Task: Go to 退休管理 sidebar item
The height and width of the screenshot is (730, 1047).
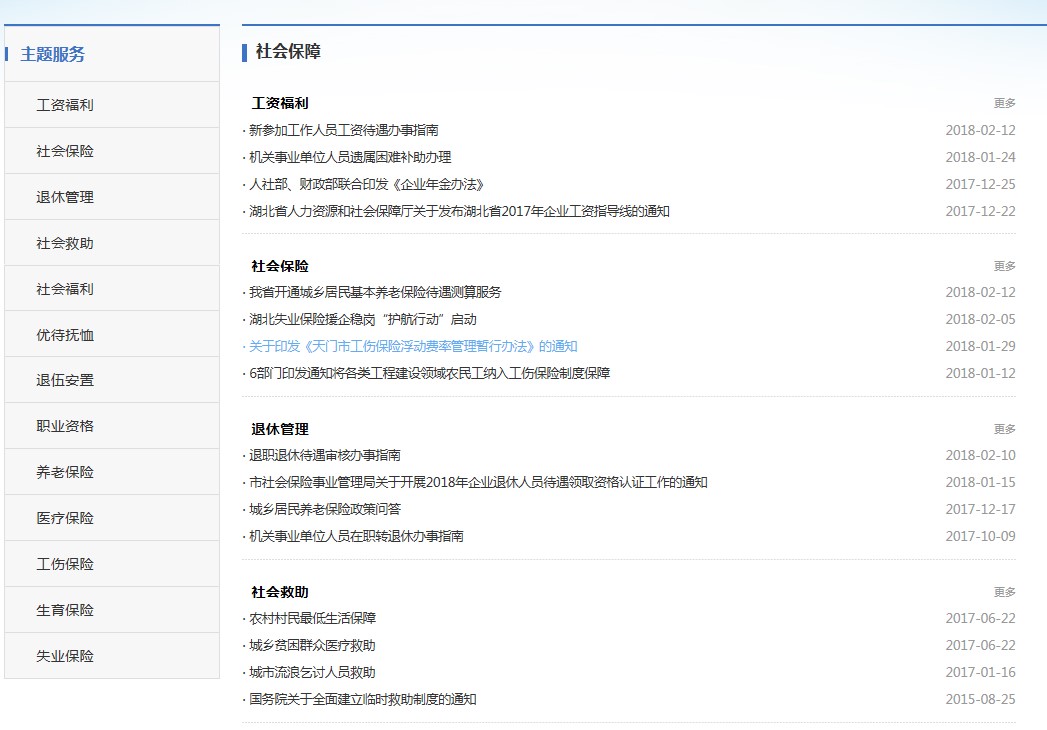Action: pyautogui.click(x=65, y=197)
